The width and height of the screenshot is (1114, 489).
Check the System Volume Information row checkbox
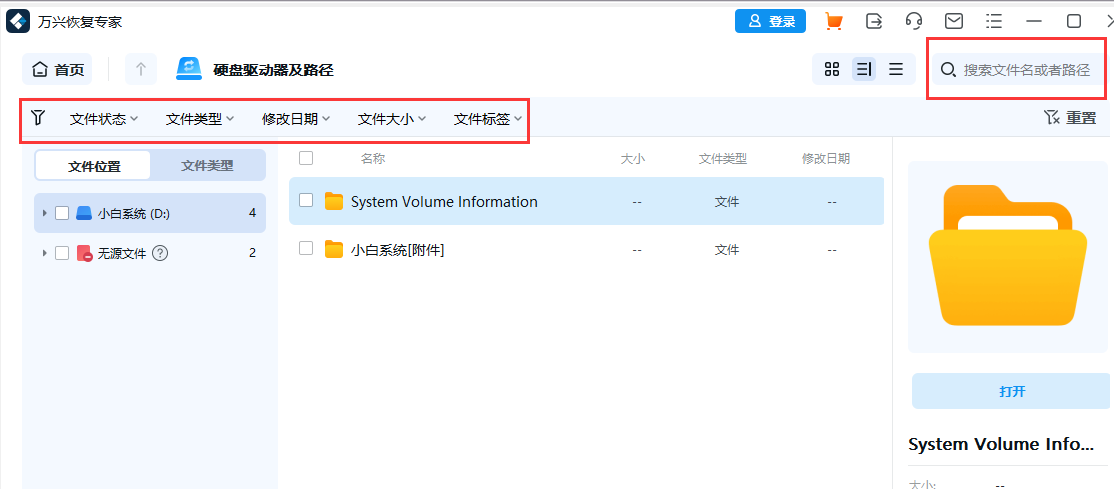tap(306, 200)
